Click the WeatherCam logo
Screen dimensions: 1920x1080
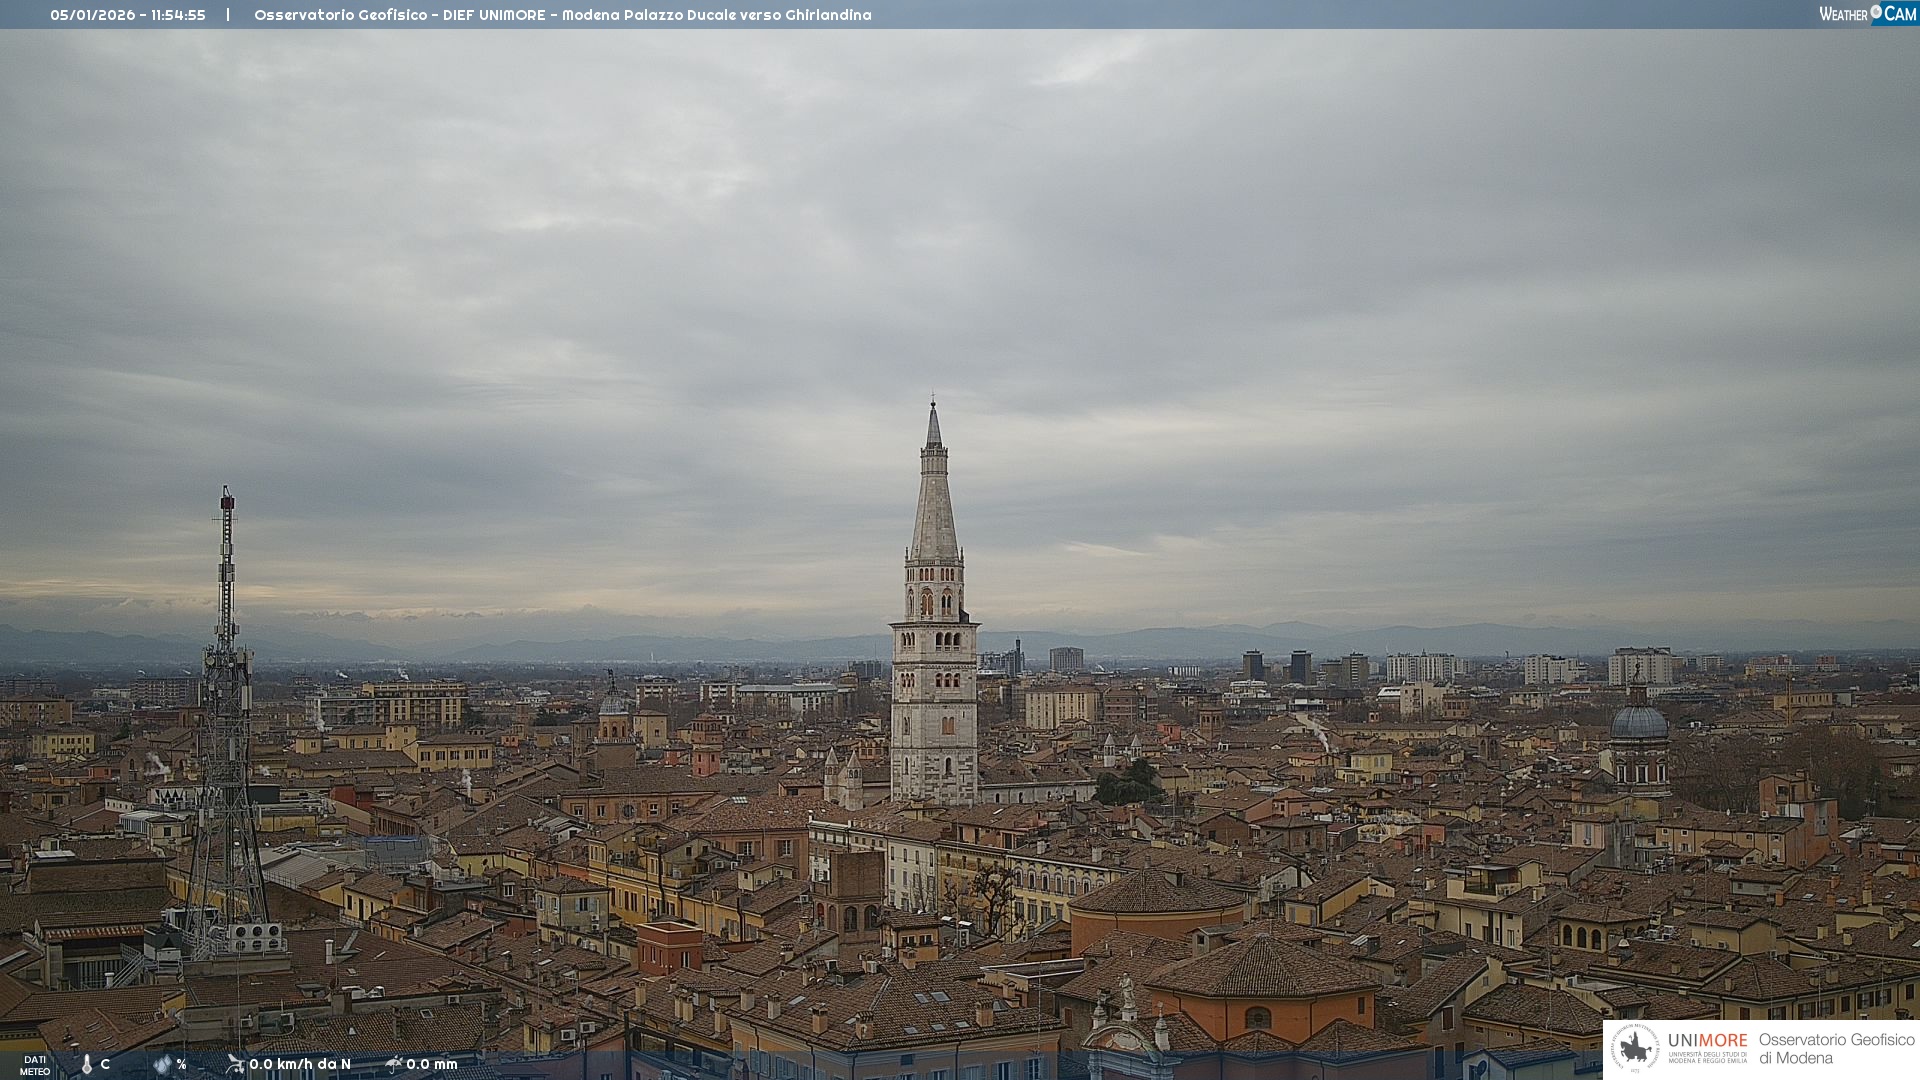coord(1867,14)
